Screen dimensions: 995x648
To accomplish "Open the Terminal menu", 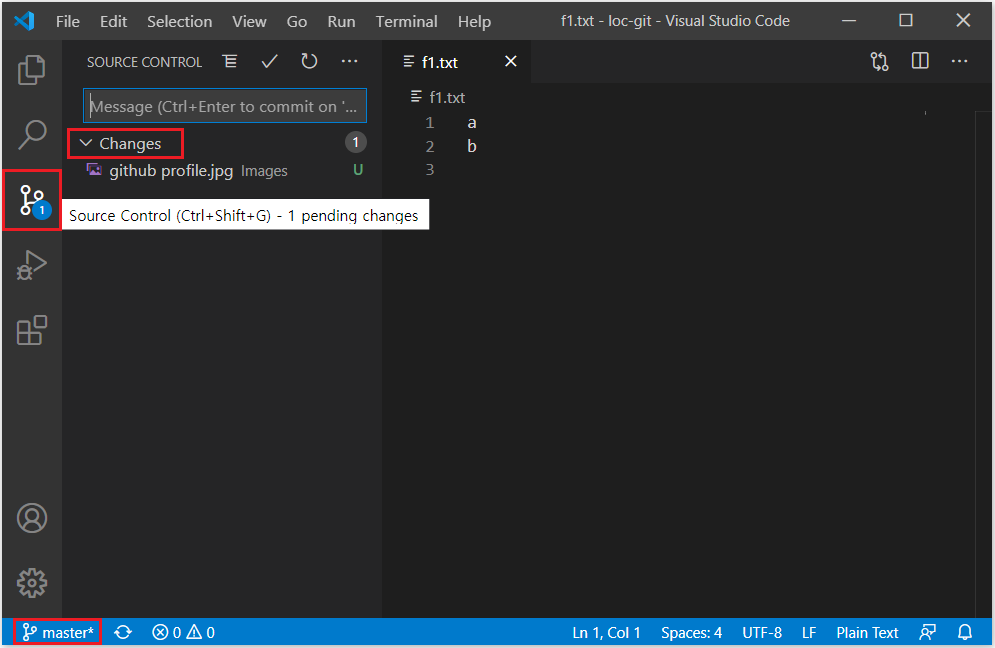I will (x=407, y=21).
